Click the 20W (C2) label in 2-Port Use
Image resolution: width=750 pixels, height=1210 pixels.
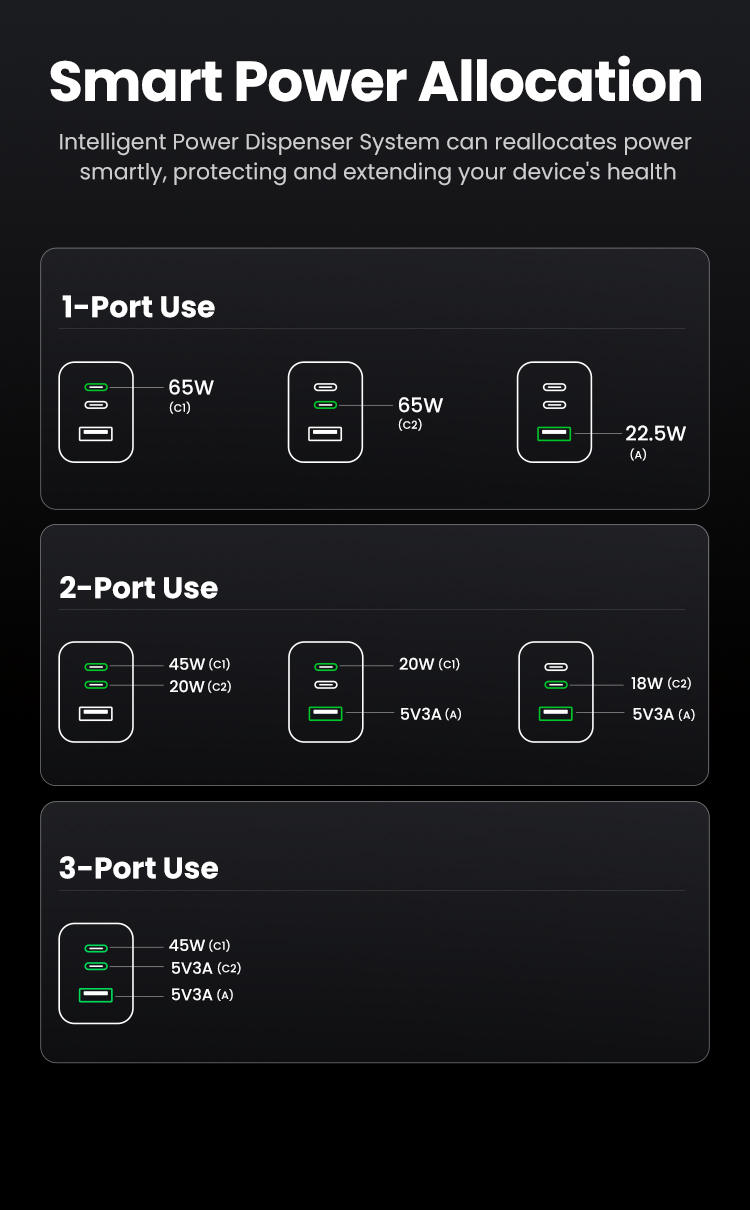200,687
